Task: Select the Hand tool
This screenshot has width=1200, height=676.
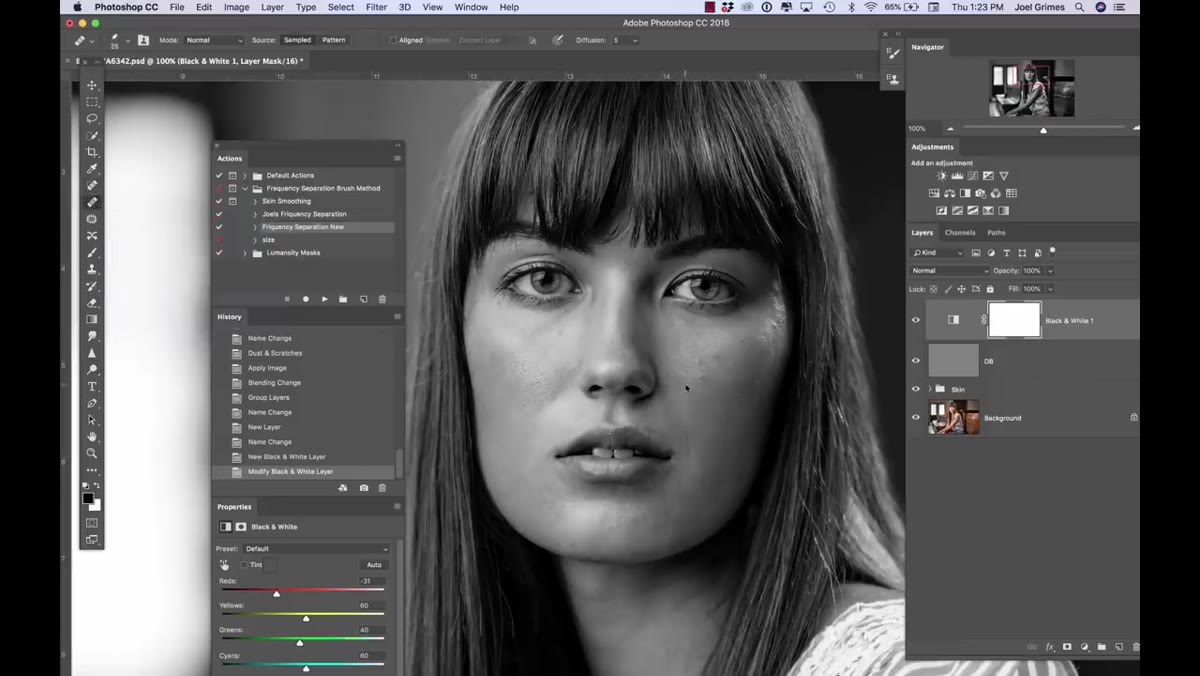Action: (x=92, y=436)
